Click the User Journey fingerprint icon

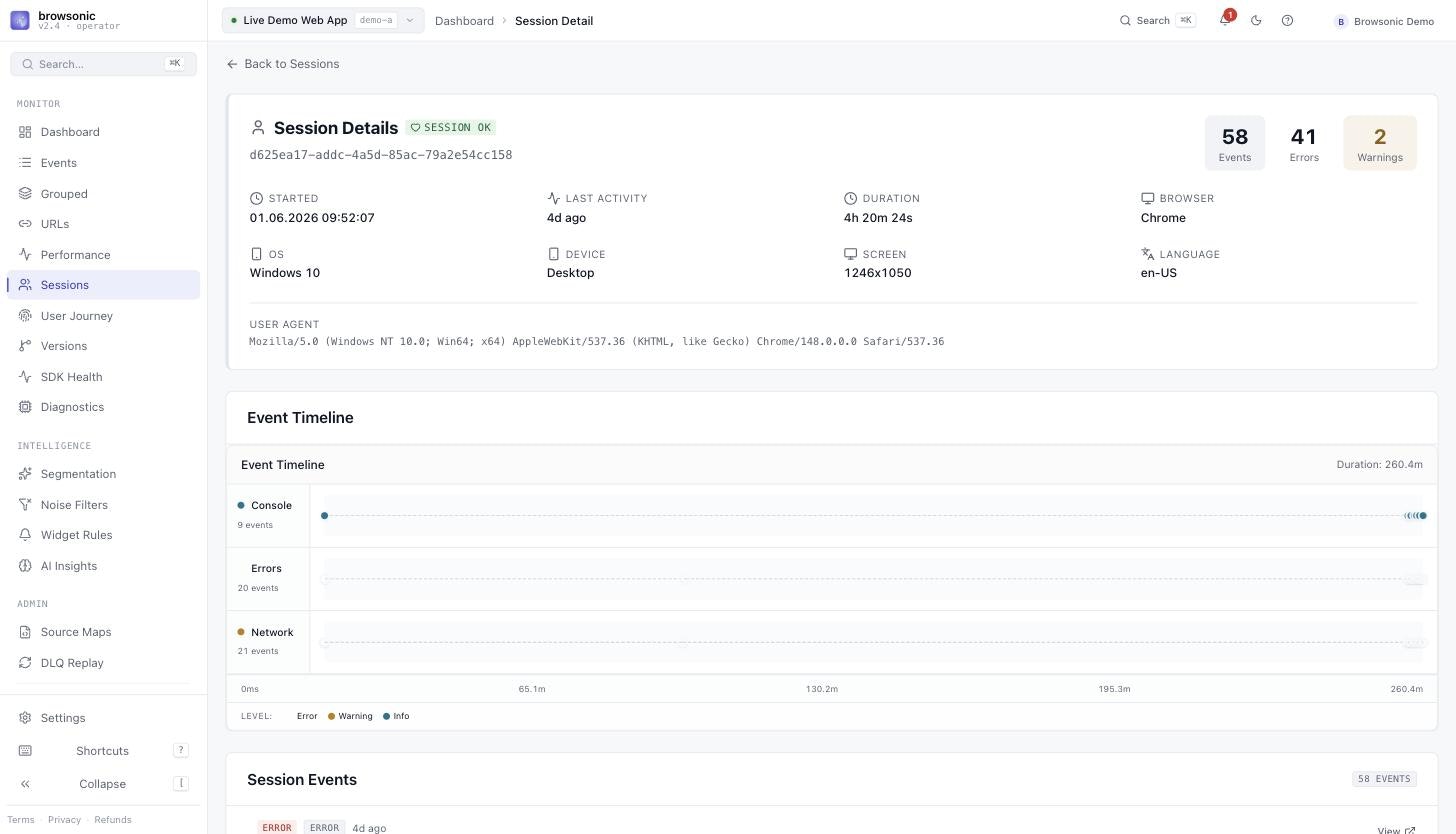point(25,316)
